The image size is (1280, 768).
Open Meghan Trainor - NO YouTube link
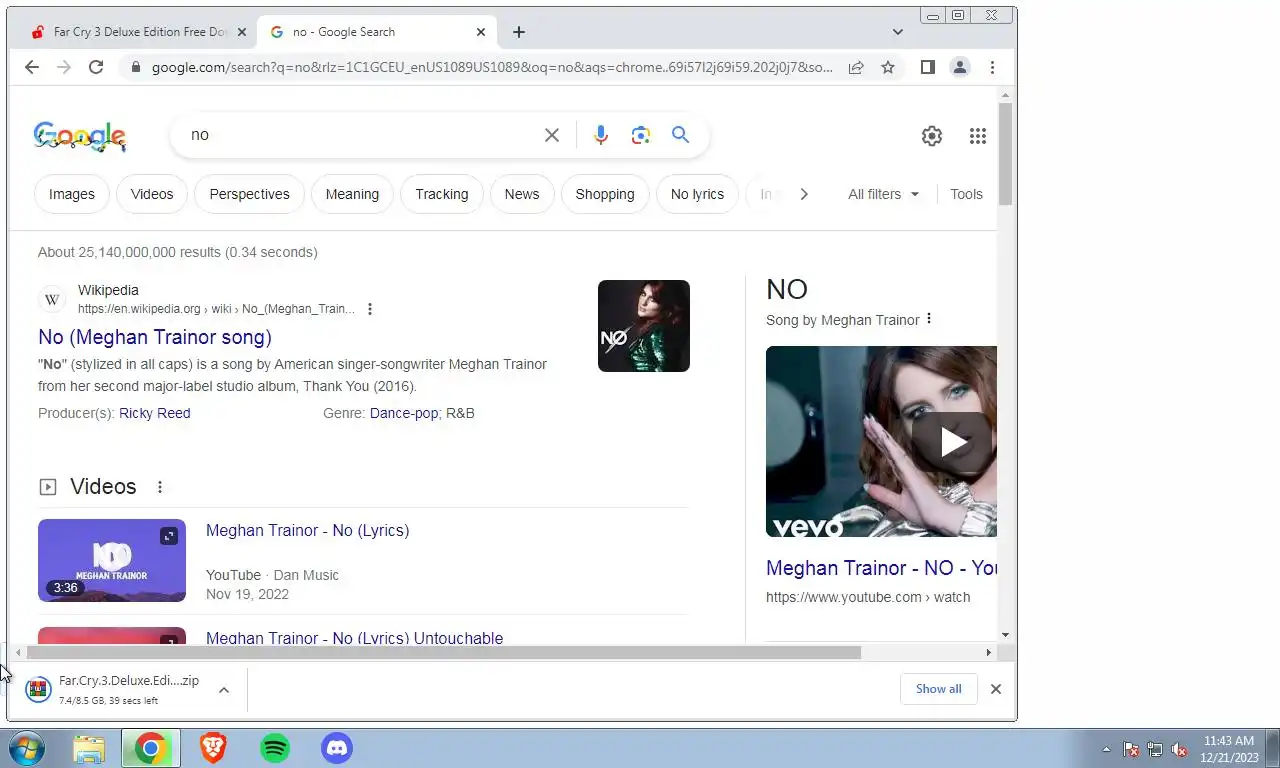(x=882, y=568)
